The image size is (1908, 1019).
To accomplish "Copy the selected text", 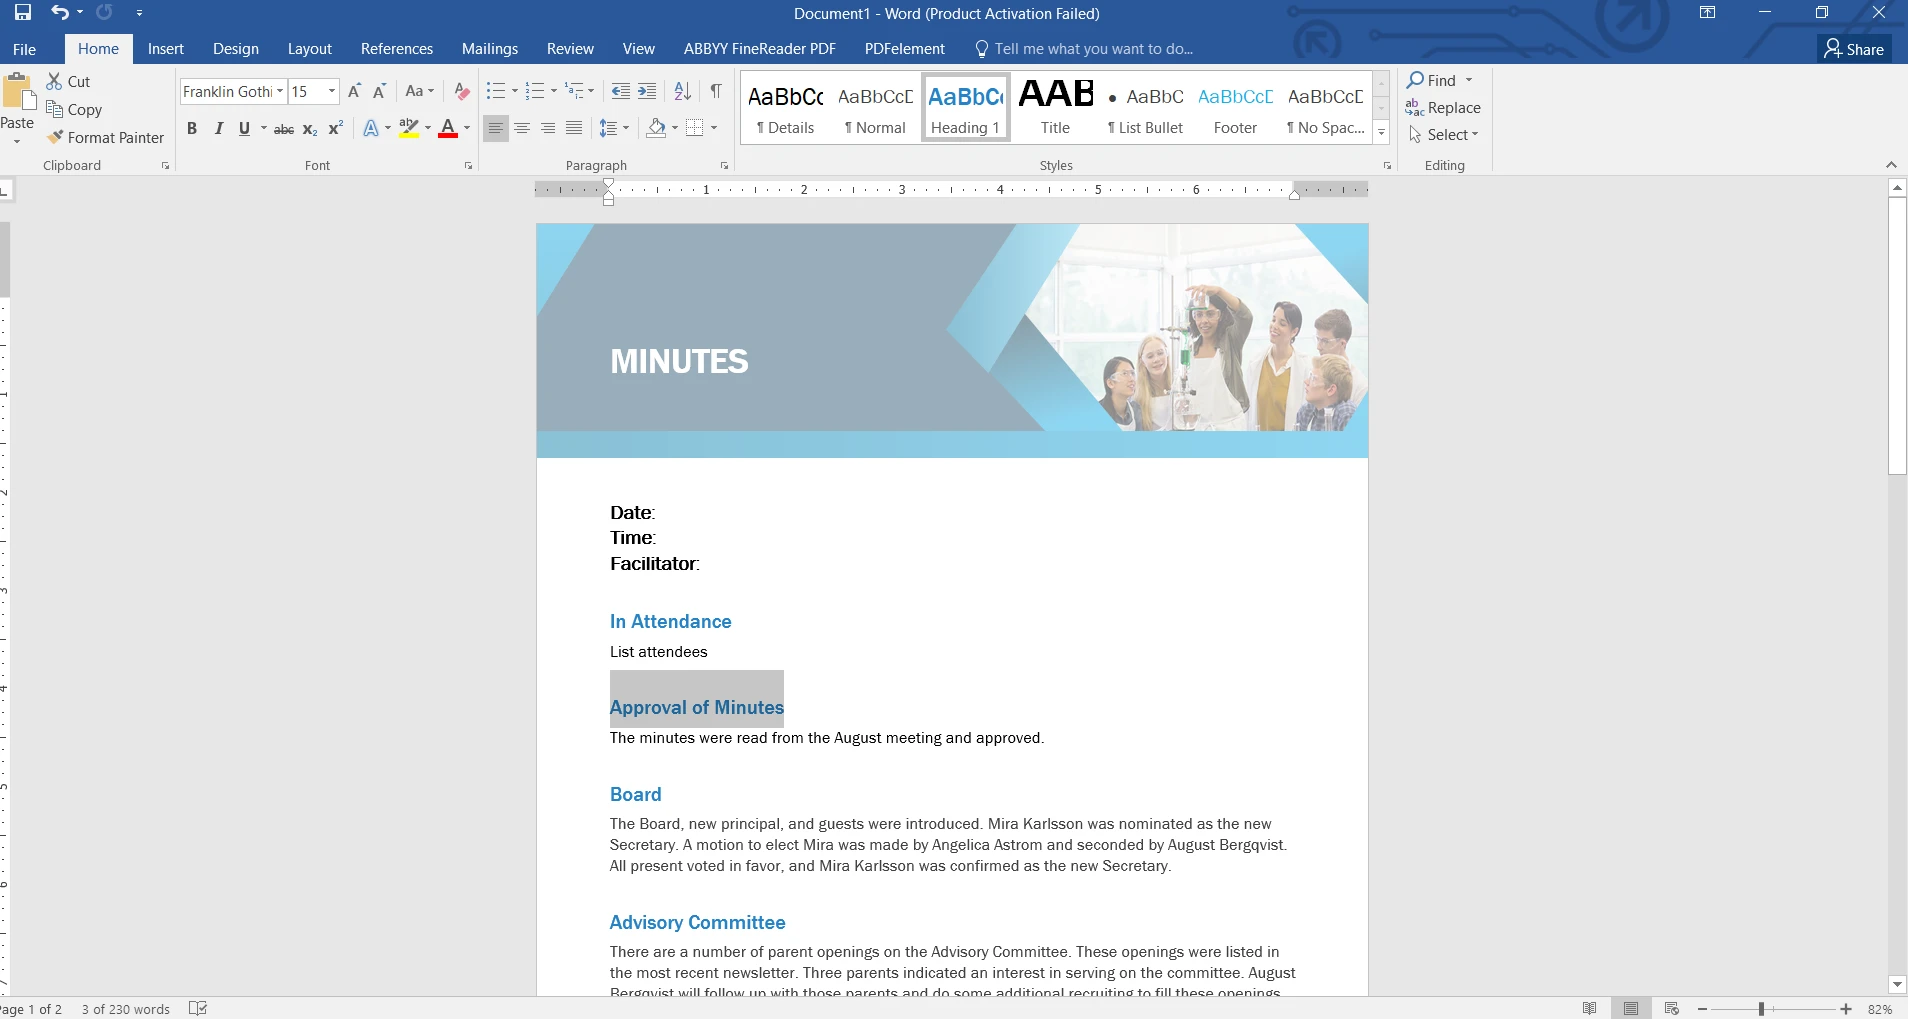I will [74, 109].
